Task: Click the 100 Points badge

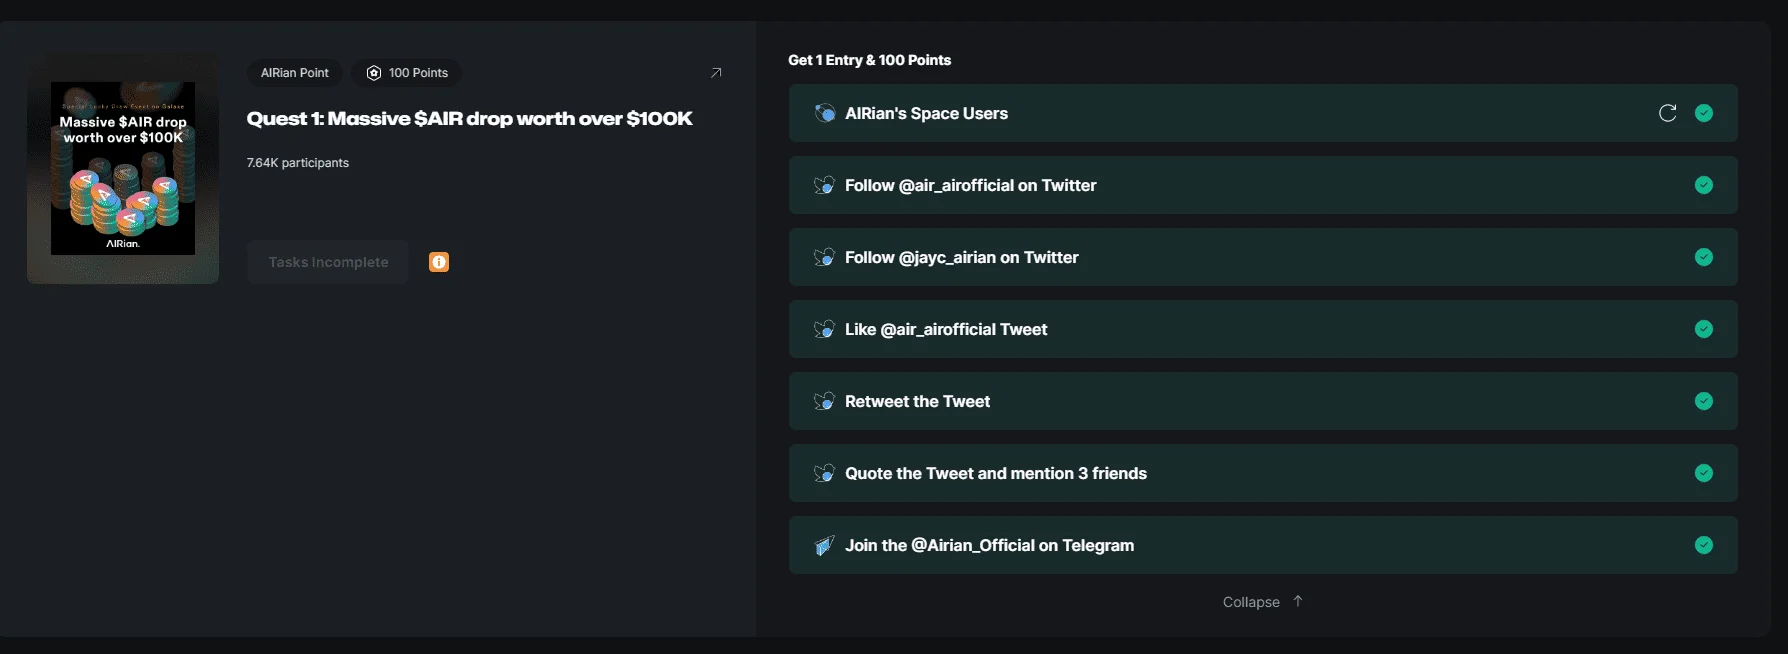Action: (407, 73)
